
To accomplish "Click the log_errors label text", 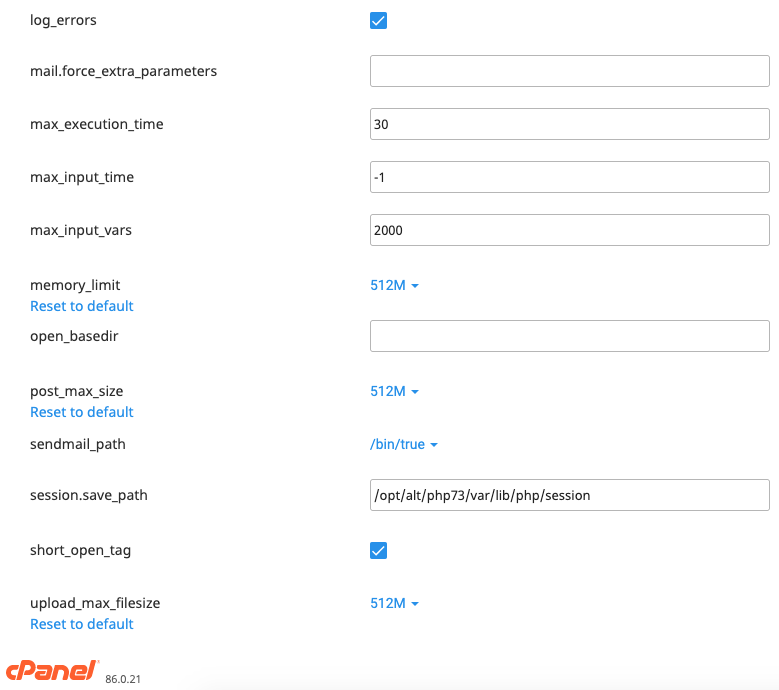I will 64,20.
